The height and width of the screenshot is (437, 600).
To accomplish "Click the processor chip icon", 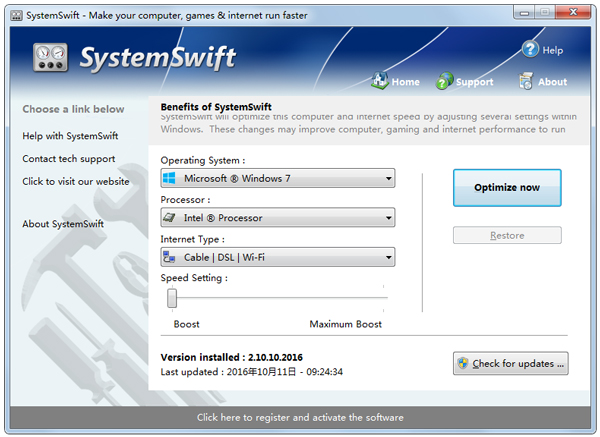I will tap(169, 218).
